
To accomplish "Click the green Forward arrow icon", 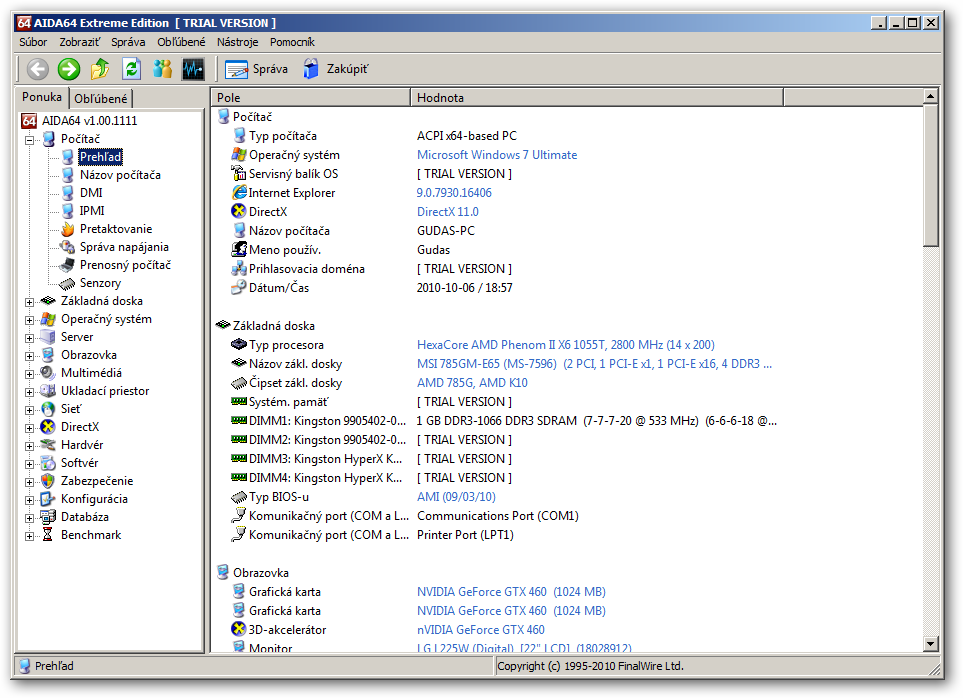I will [69, 69].
